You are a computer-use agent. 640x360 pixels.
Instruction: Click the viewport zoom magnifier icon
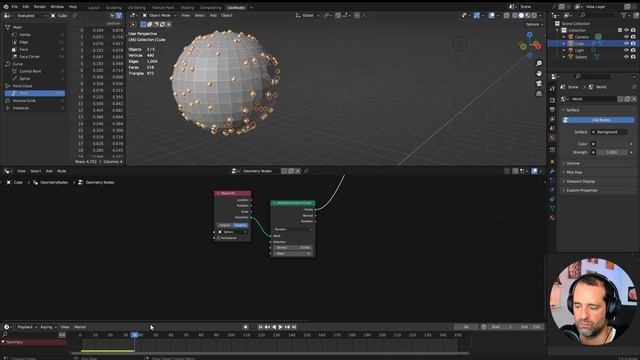(x=539, y=63)
